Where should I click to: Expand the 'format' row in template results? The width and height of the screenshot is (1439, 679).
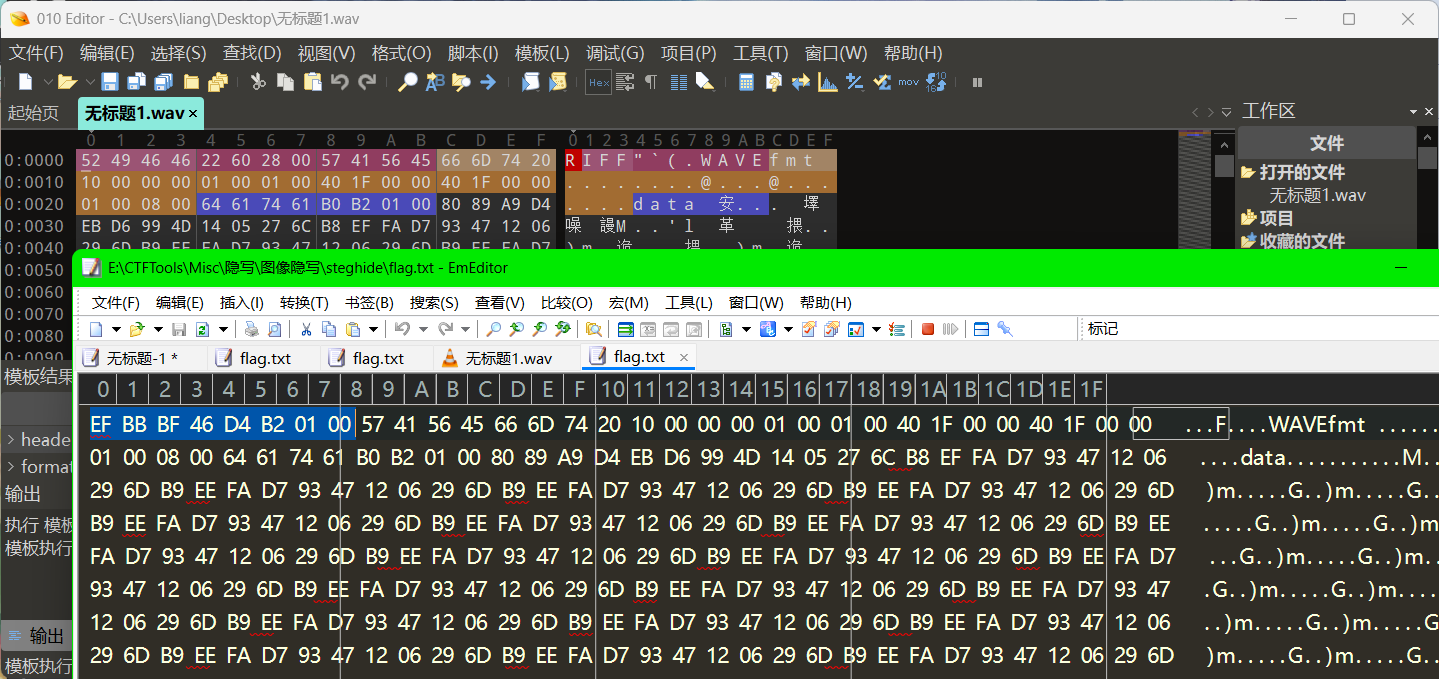coord(10,467)
